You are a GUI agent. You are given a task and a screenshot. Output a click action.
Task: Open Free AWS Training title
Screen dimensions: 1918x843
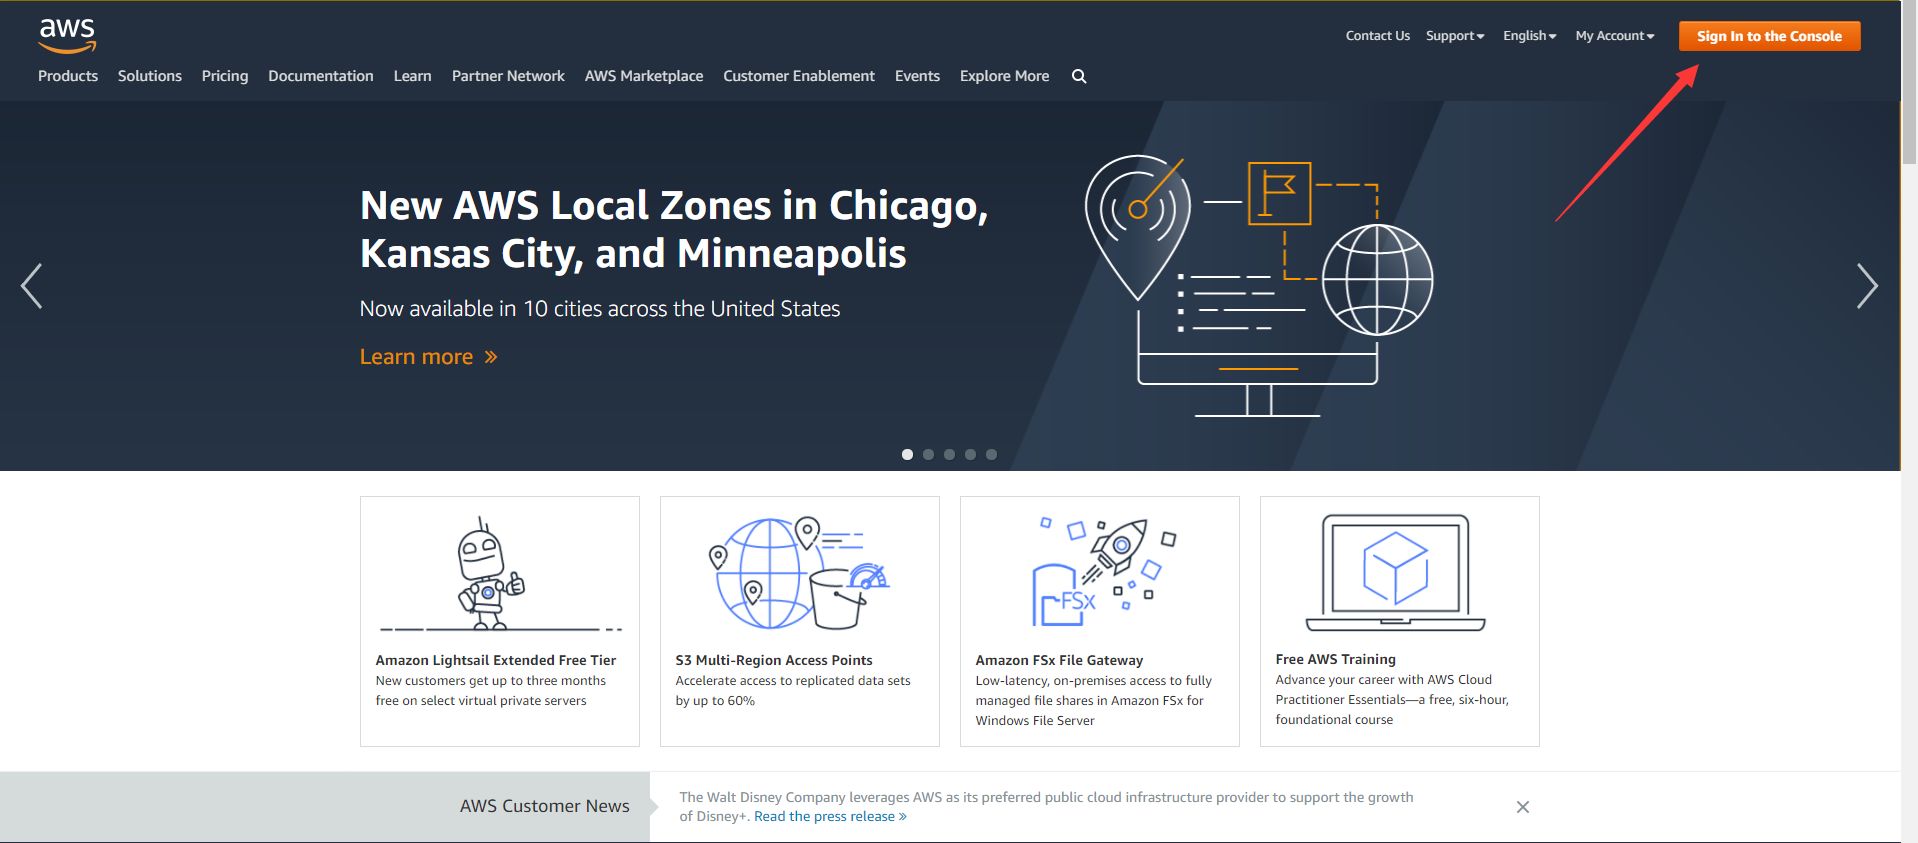[x=1336, y=659]
